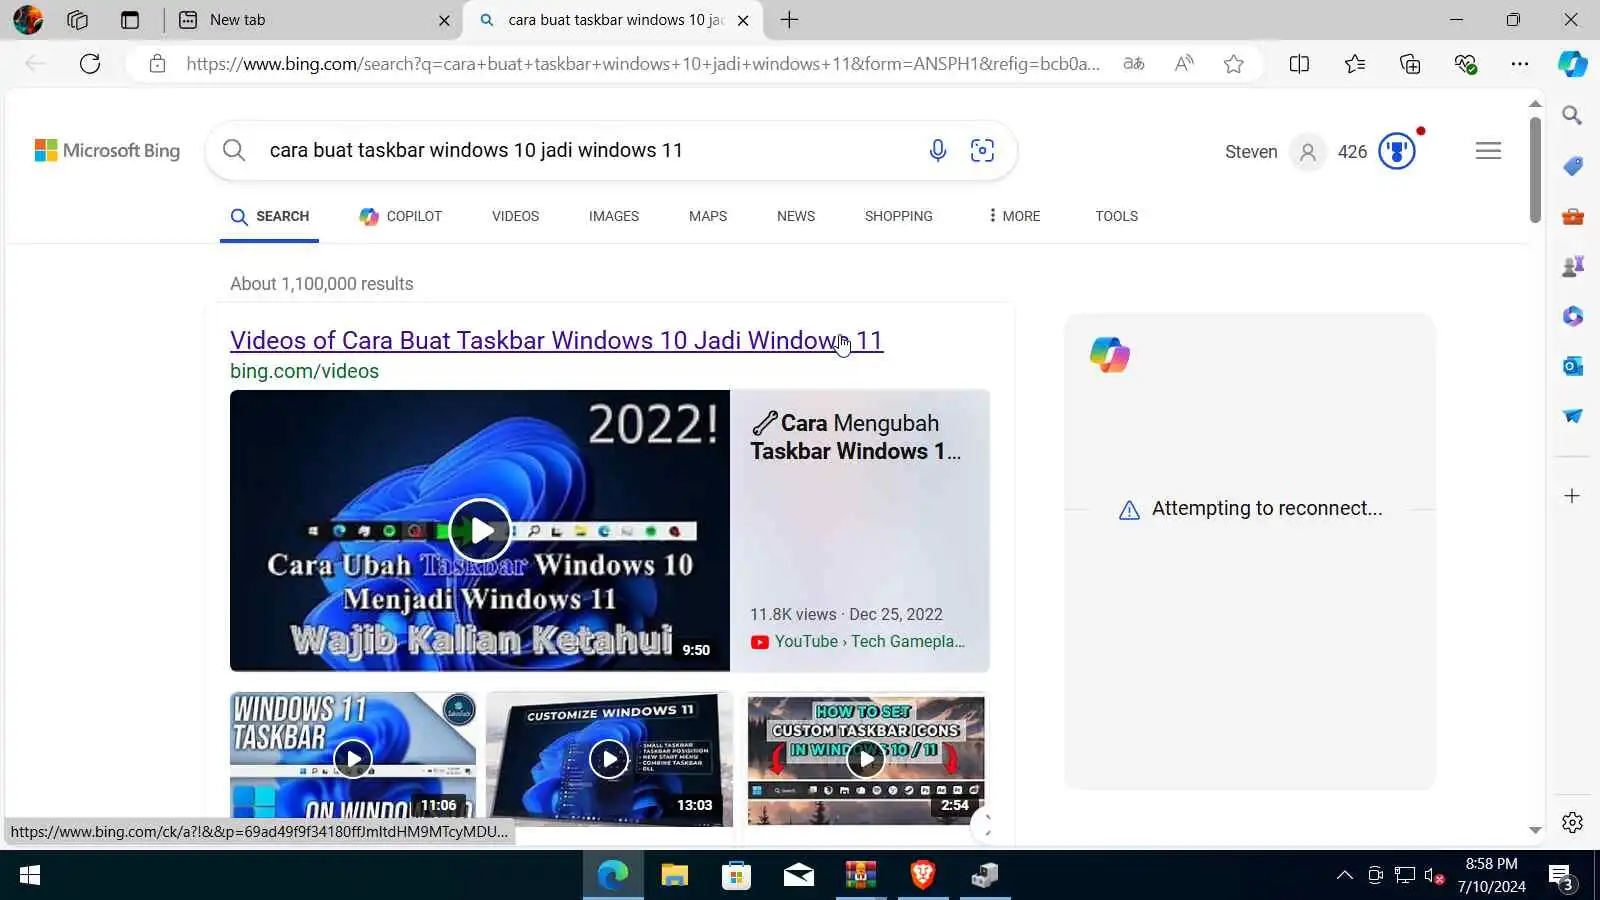
Task: Customize sidebar with the plus icon
Action: pyautogui.click(x=1572, y=496)
